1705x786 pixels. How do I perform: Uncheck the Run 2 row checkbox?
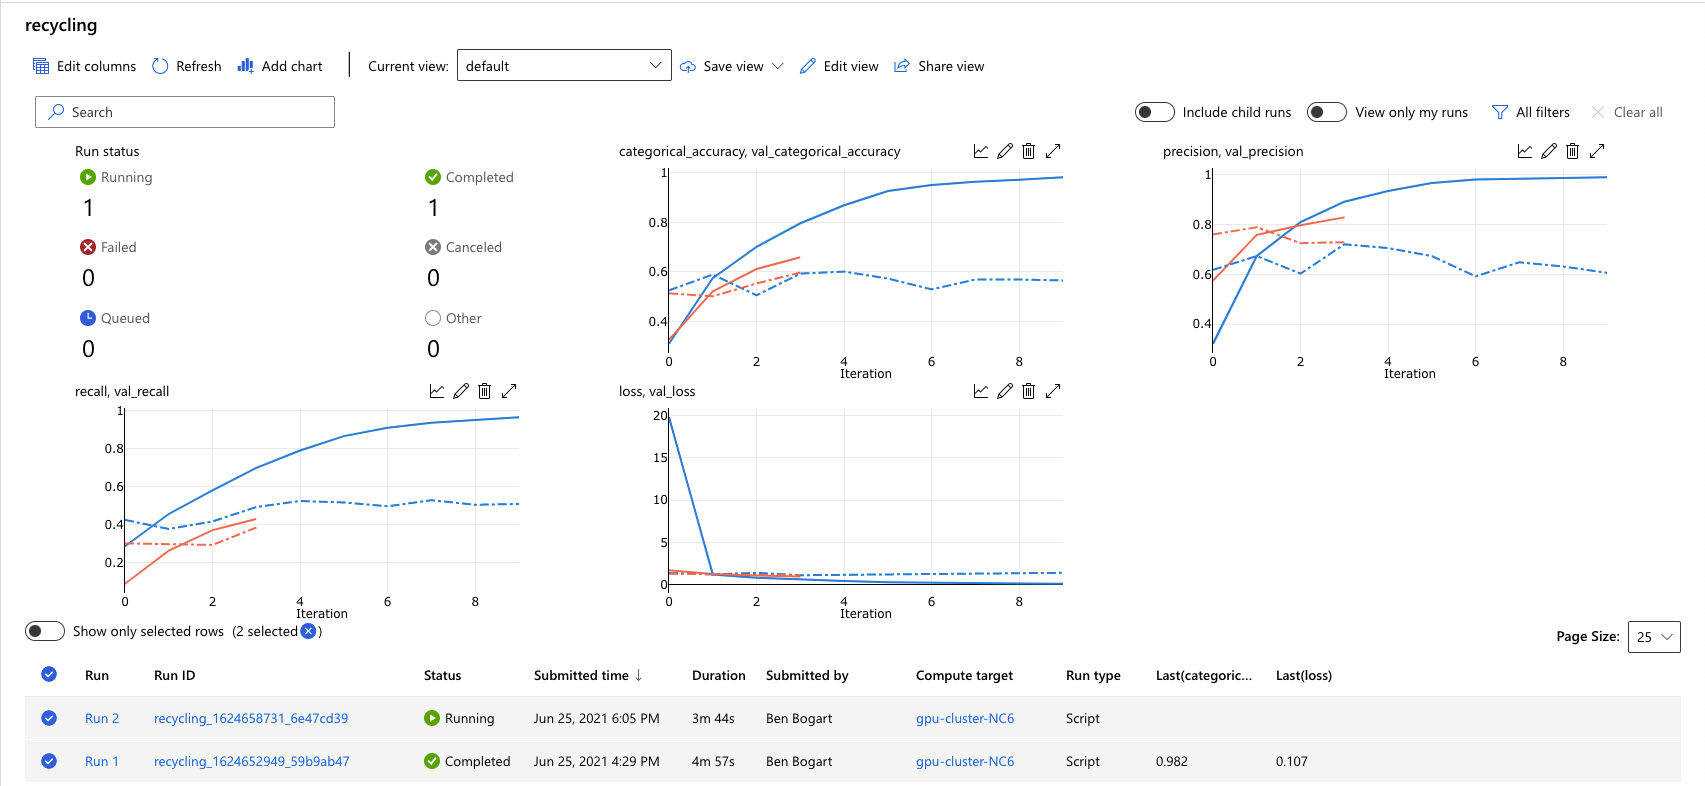click(x=49, y=718)
